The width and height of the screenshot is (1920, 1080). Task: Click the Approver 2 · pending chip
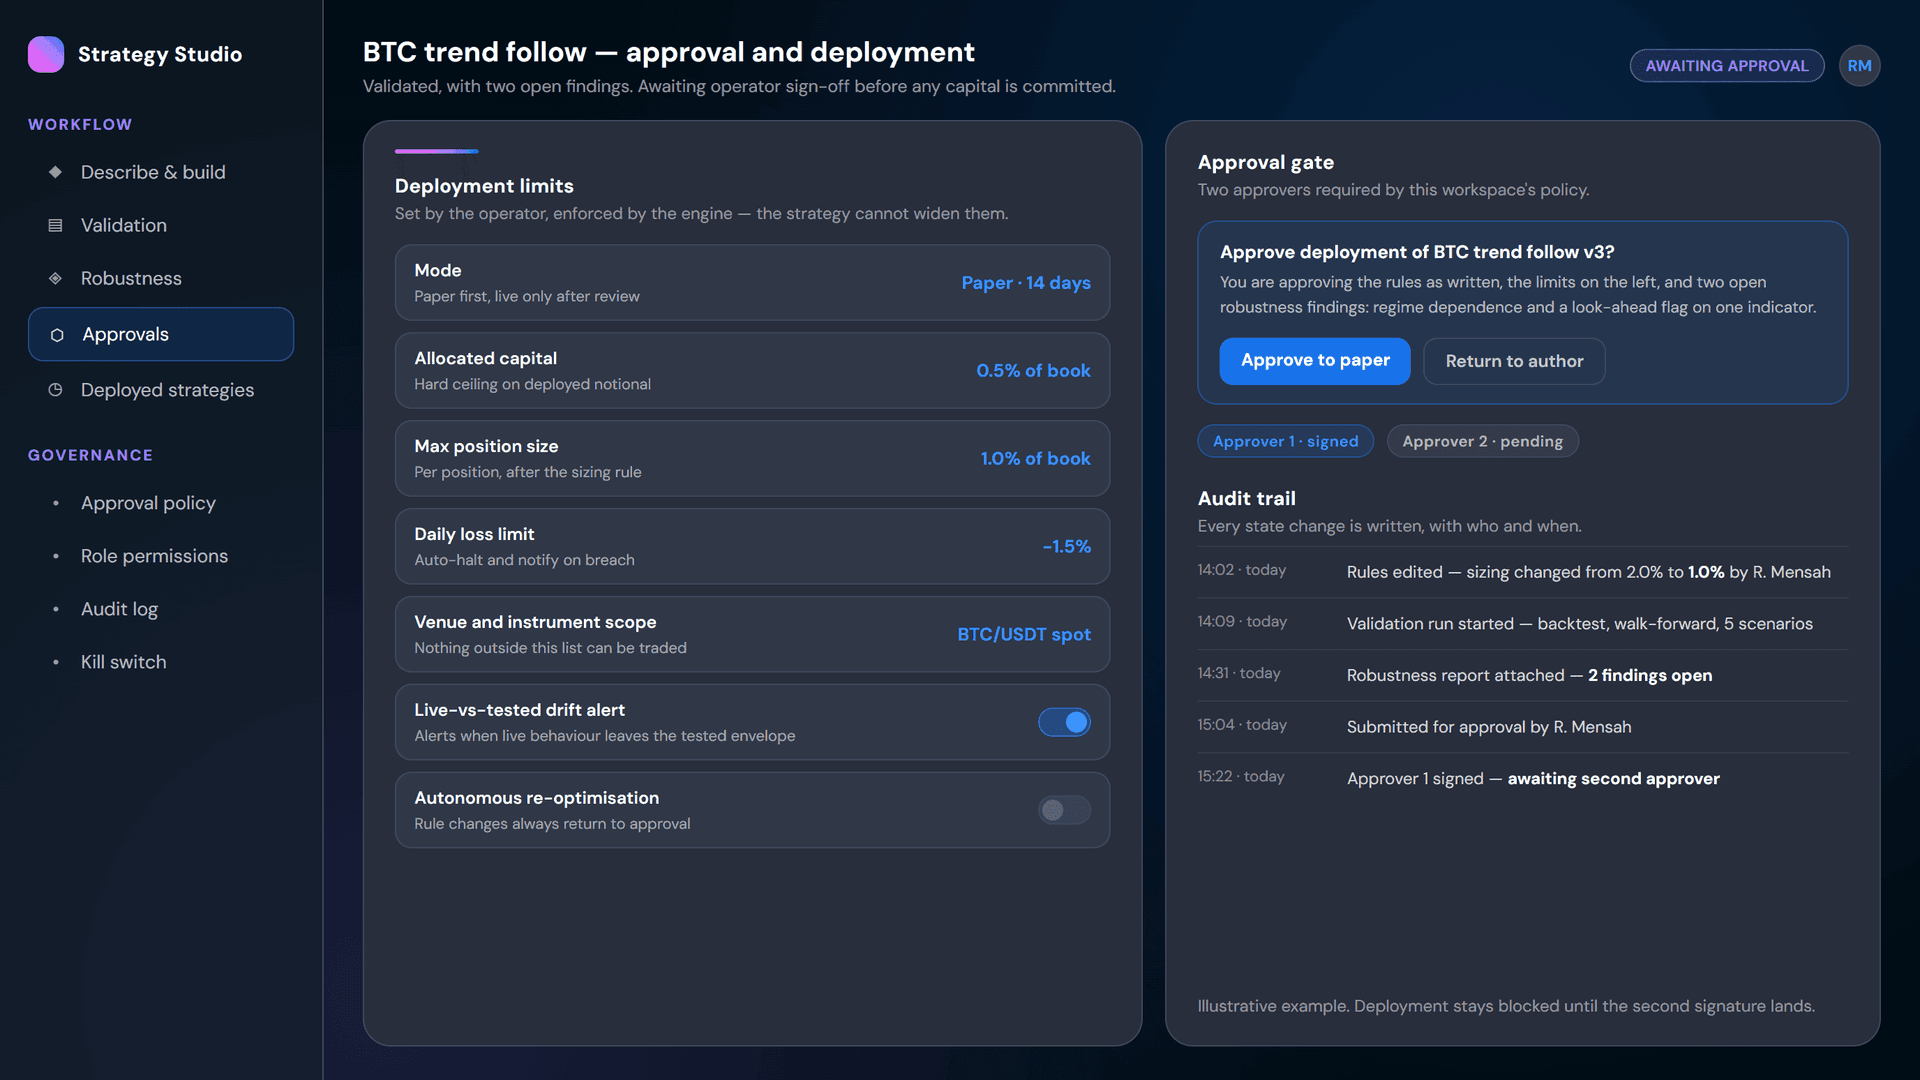pos(1482,441)
